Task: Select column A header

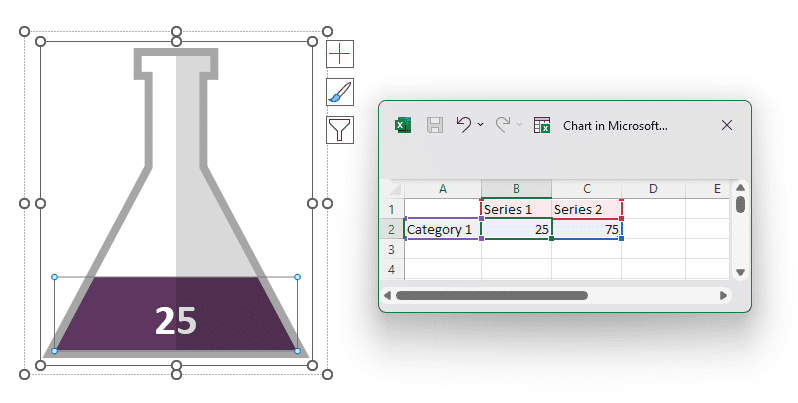Action: click(443, 189)
